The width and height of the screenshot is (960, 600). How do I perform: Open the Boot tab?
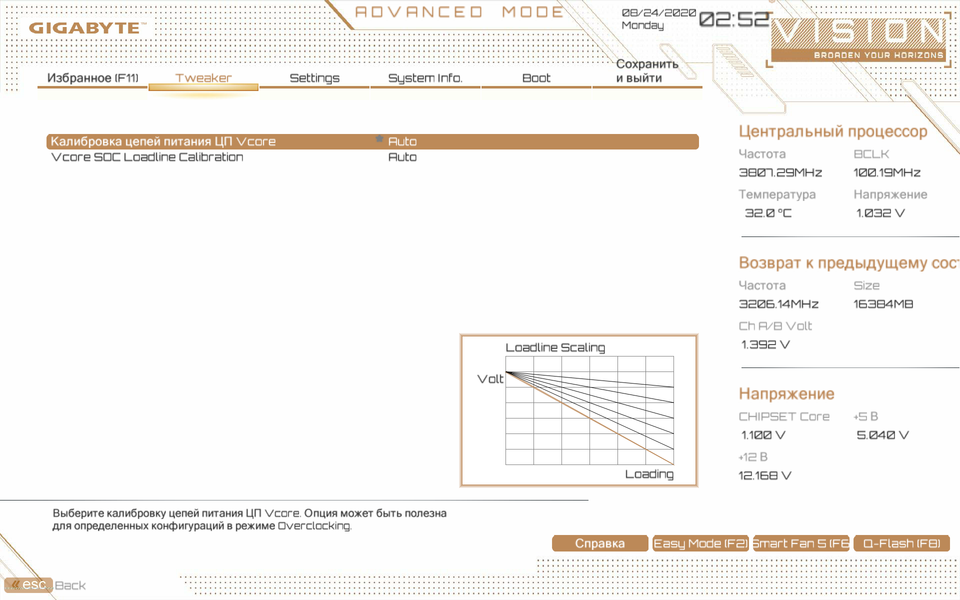(536, 78)
